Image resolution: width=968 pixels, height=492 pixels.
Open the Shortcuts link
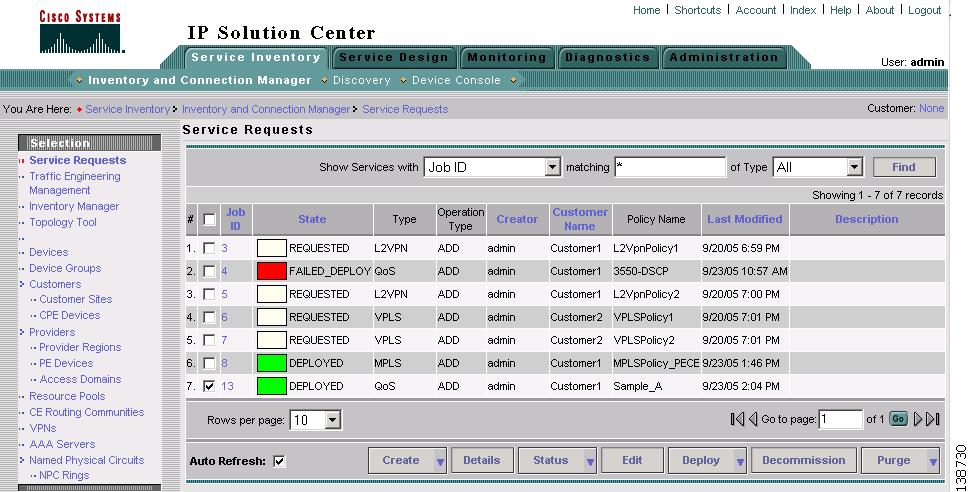pos(698,10)
